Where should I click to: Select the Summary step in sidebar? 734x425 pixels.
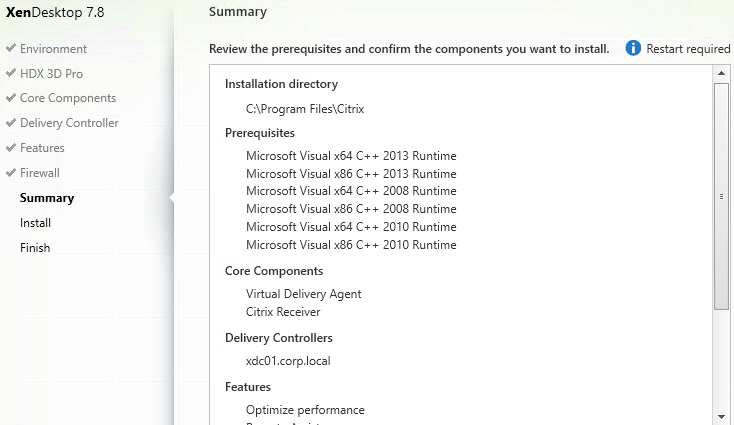click(x=47, y=198)
